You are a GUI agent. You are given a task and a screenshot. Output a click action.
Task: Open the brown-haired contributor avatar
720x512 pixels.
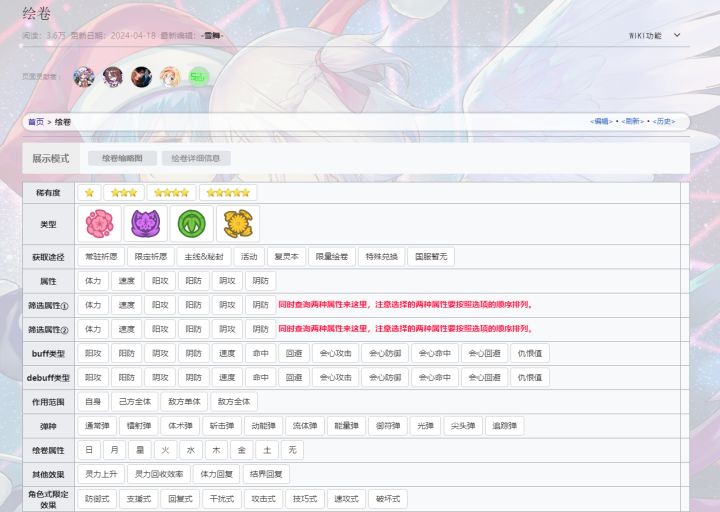[x=112, y=77]
